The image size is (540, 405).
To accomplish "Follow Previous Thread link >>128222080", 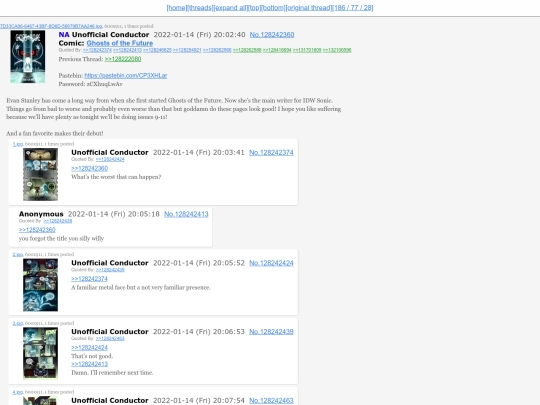I will click(x=123, y=59).
